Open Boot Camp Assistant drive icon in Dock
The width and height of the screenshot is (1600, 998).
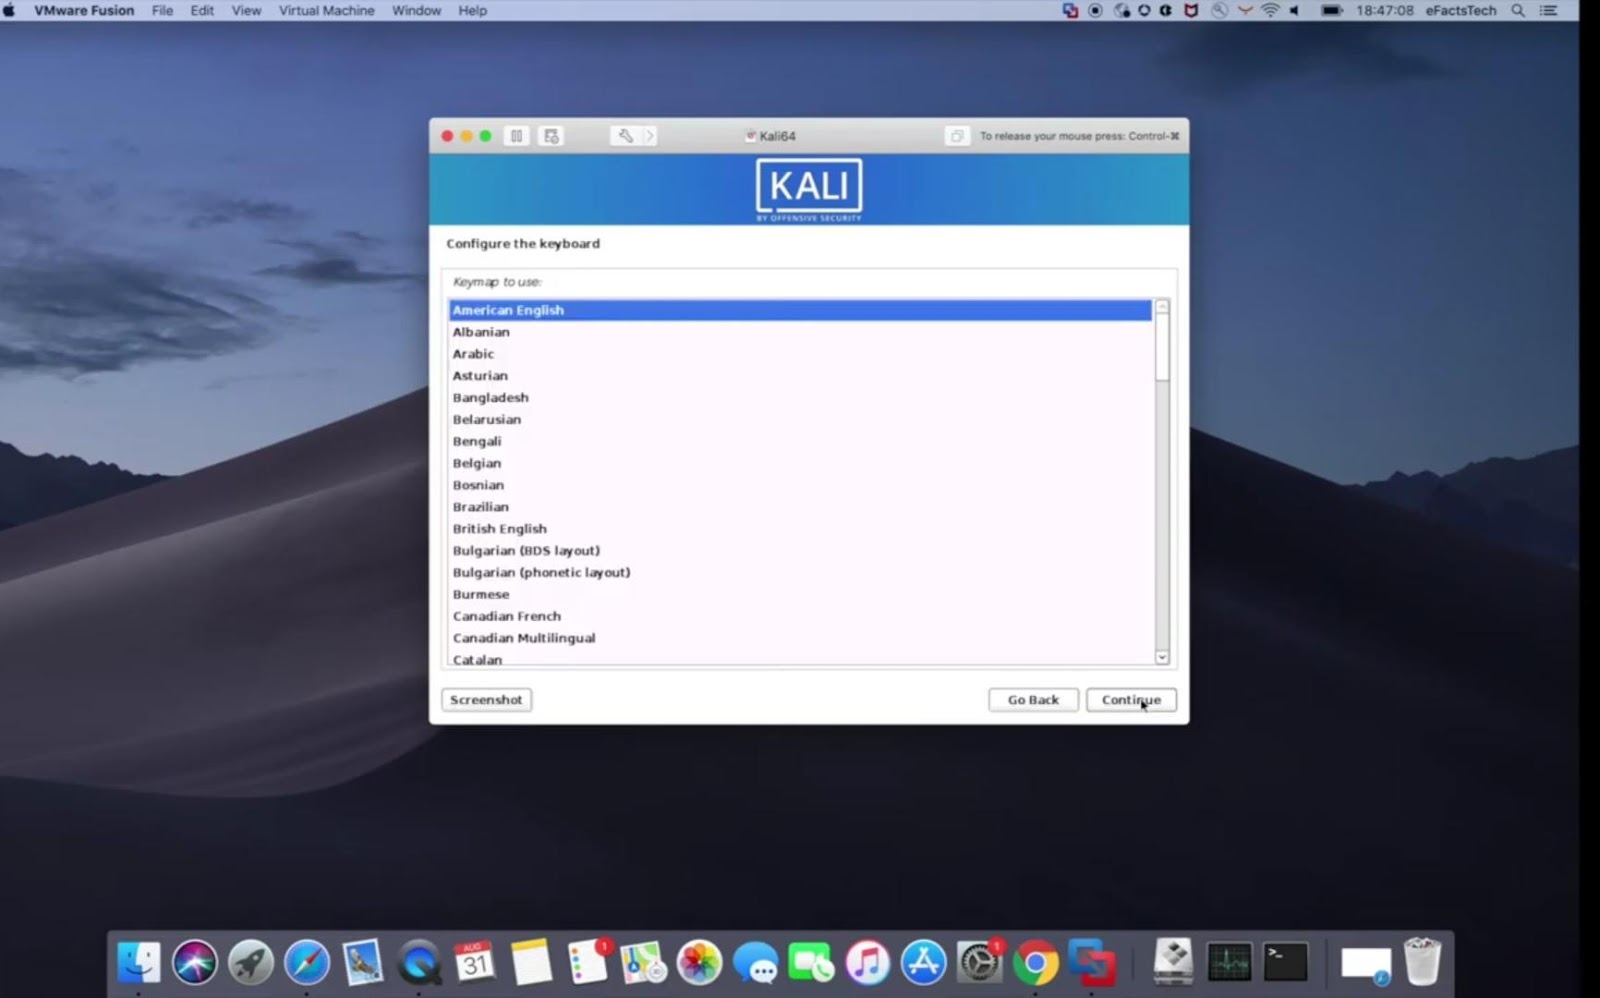1173,963
